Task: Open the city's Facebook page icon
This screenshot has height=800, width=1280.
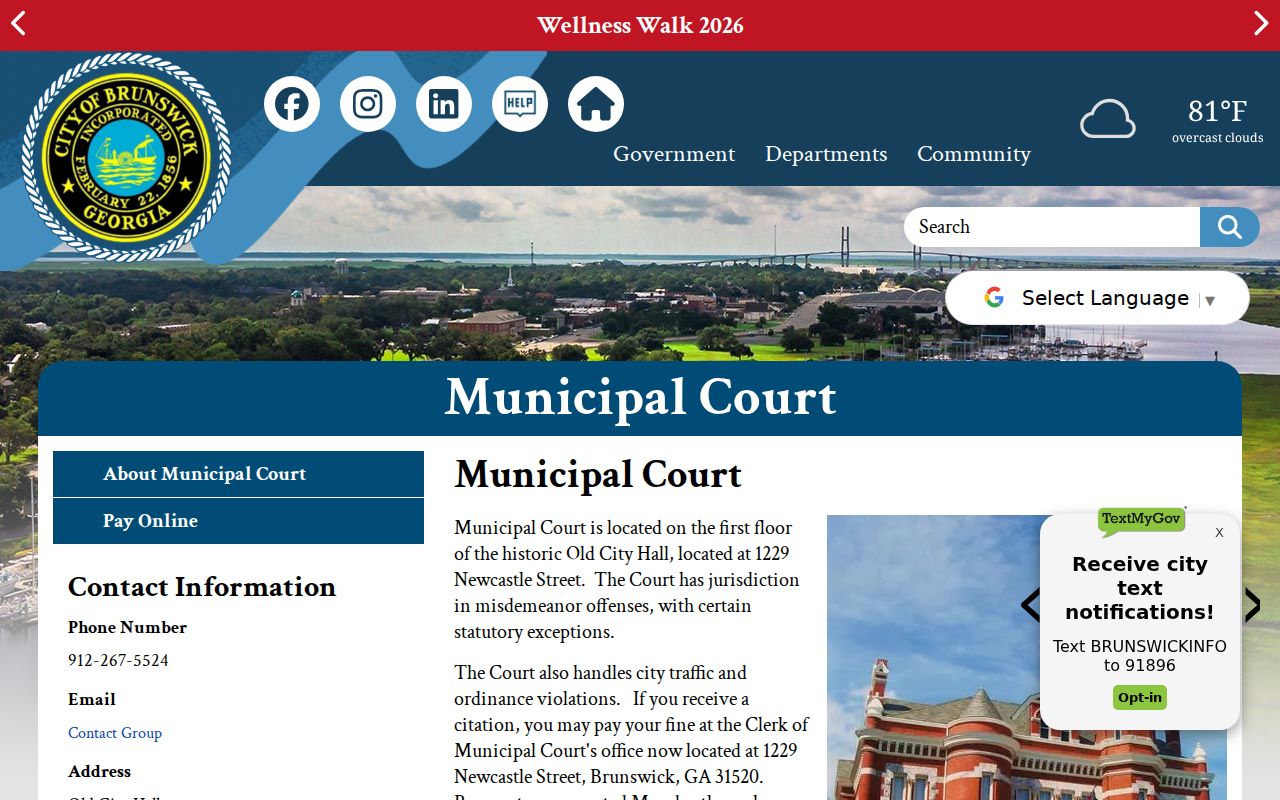Action: click(292, 104)
